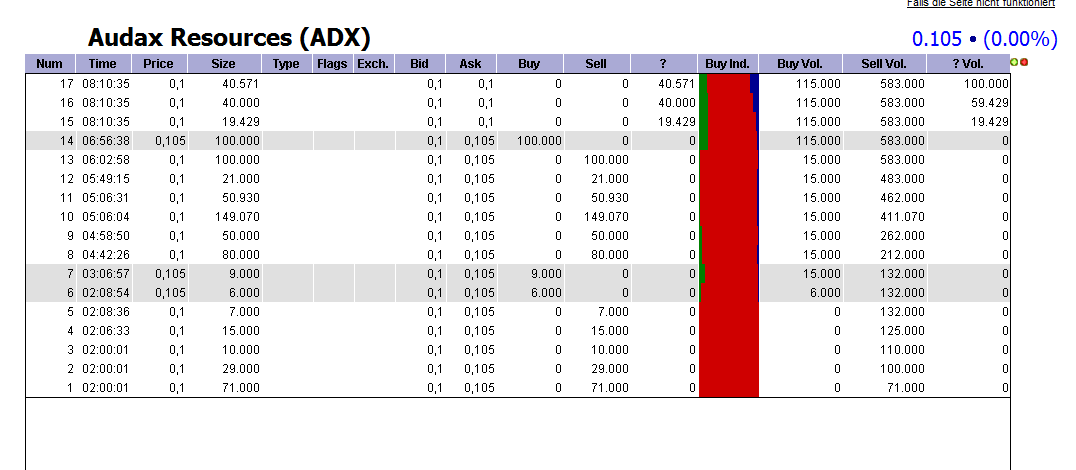1076x470 pixels.
Task: Click the Buy Ind. bar in row 1
Action: [x=729, y=388]
